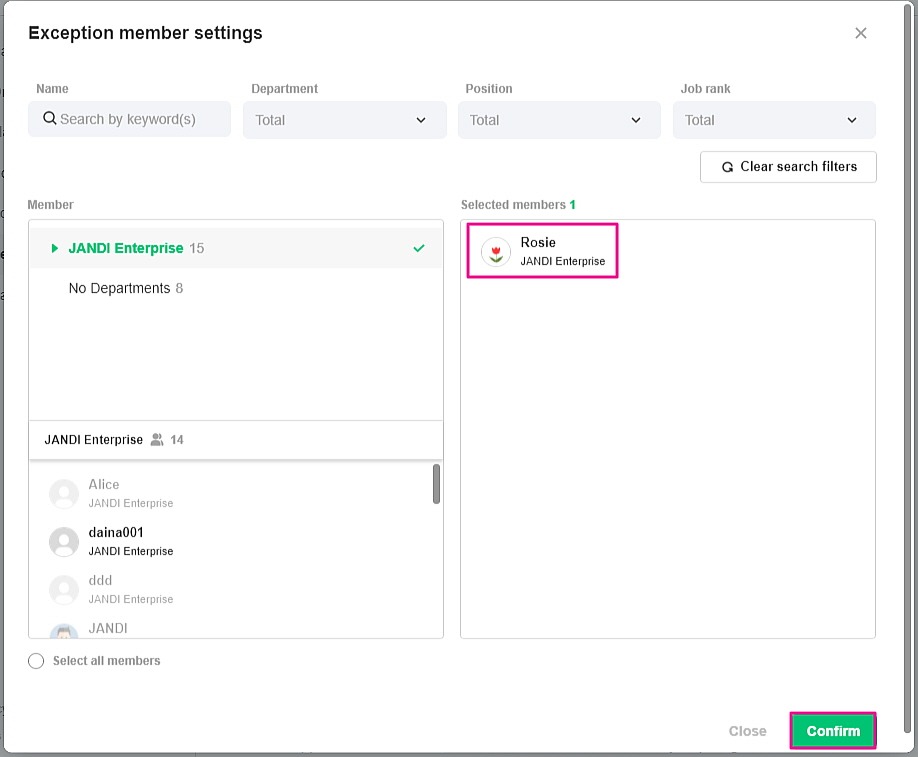Open the Job rank dropdown
The image size is (918, 757).
click(x=774, y=120)
